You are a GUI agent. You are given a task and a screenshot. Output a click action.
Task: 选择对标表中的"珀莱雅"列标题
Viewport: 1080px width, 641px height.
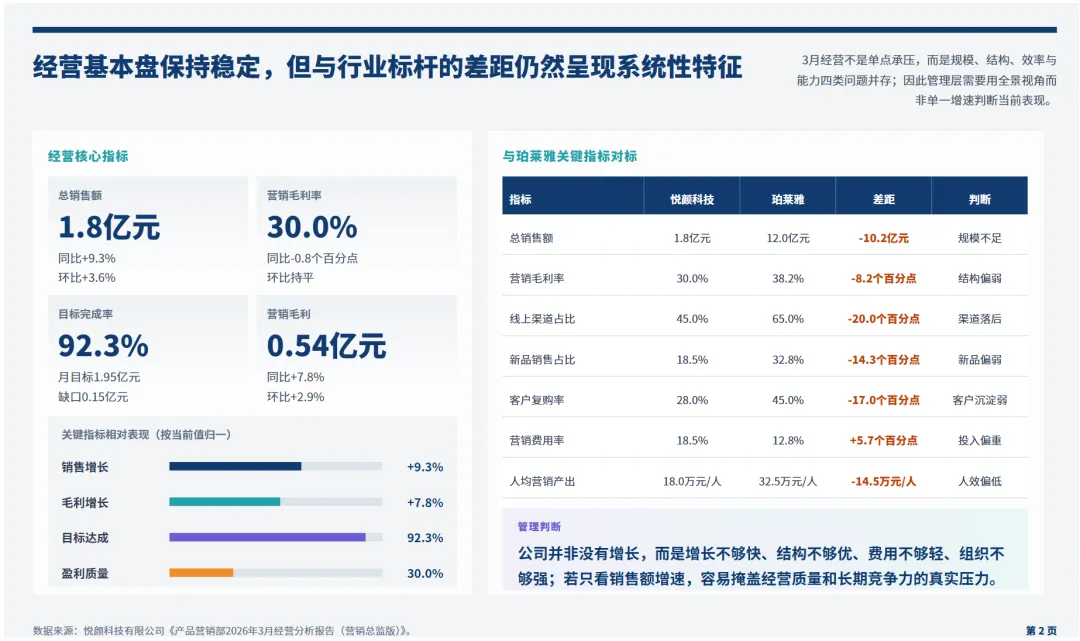click(x=786, y=196)
